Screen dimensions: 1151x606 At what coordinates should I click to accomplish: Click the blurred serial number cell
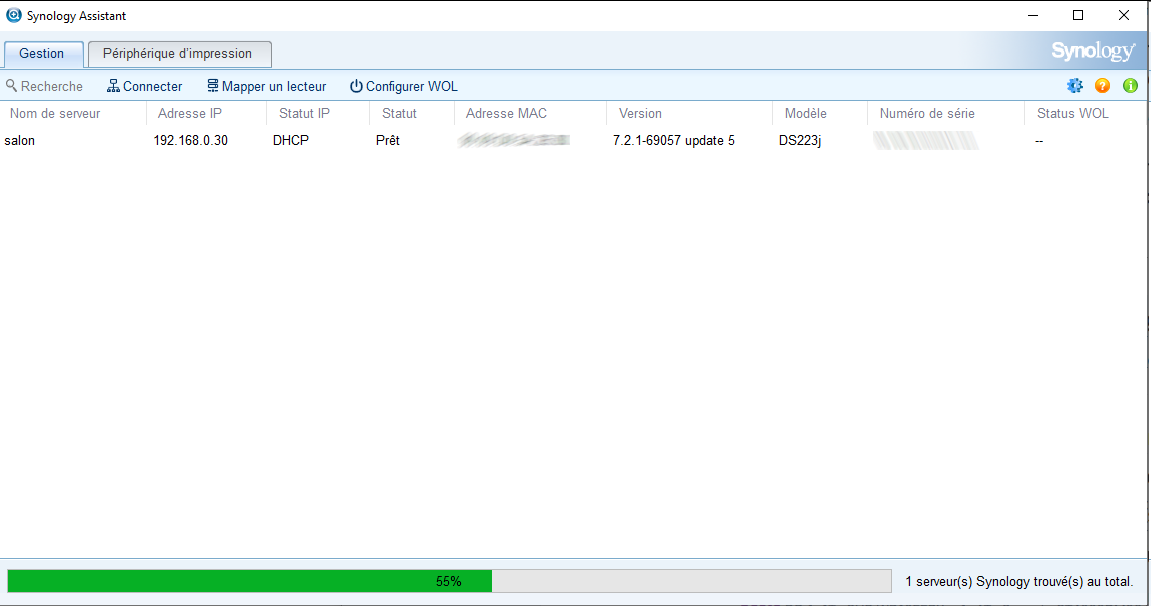point(926,140)
